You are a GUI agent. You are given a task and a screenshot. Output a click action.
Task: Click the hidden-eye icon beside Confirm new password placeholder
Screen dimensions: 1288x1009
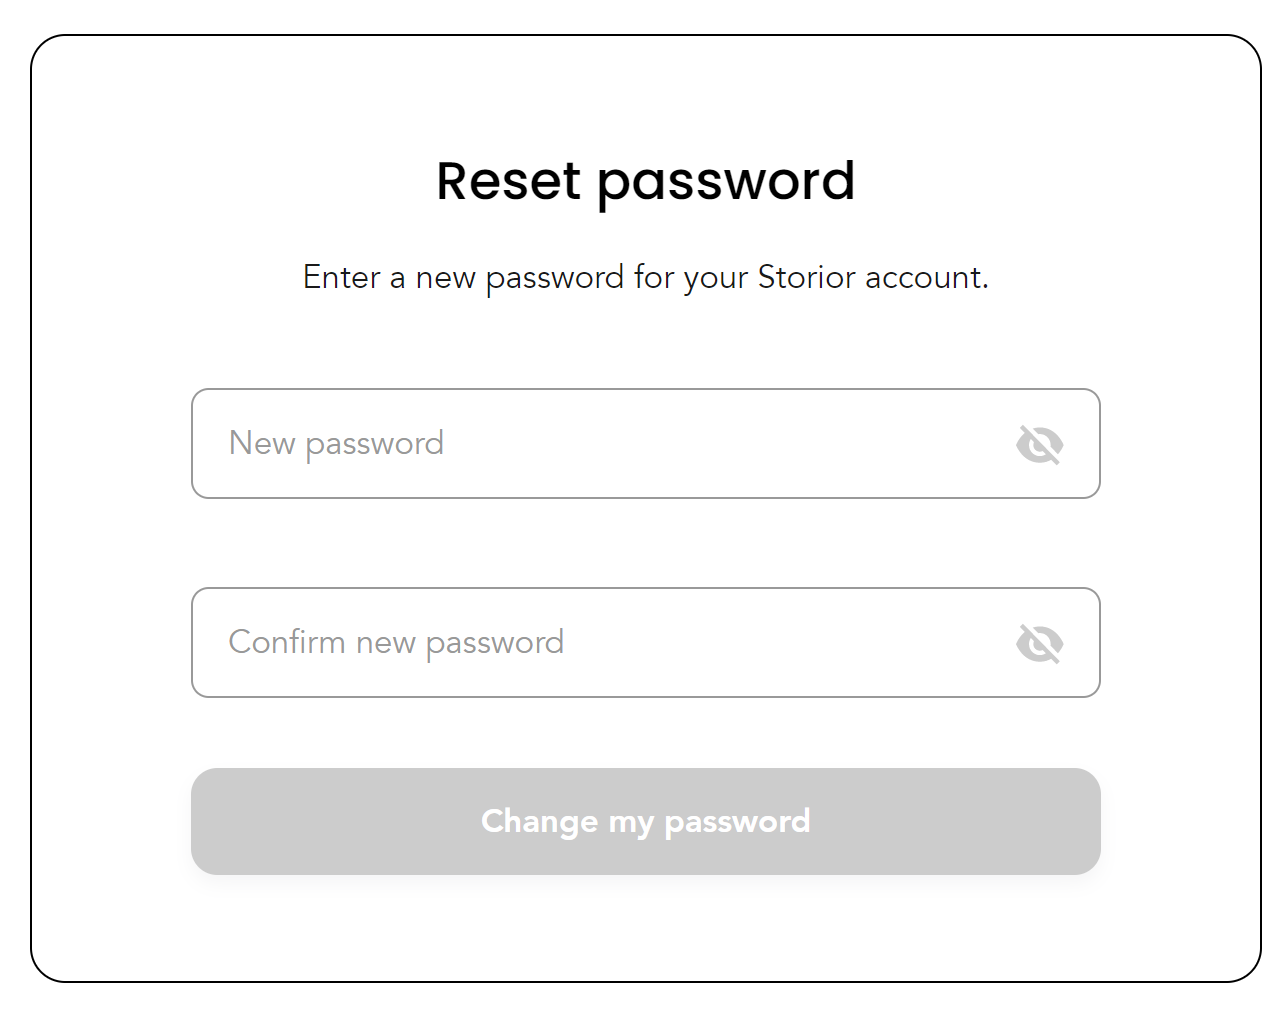(1039, 643)
